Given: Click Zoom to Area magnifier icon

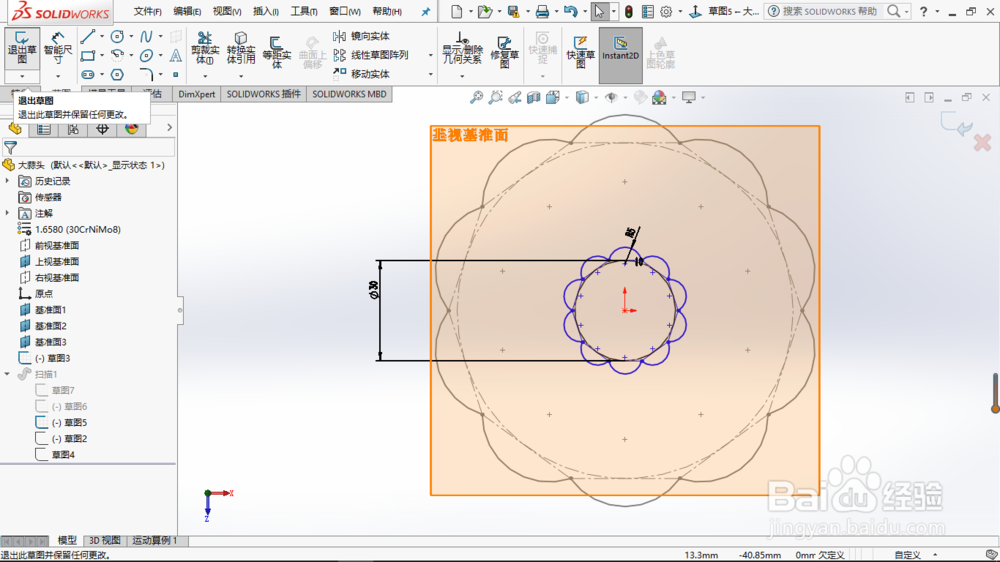Looking at the screenshot, I should click(x=496, y=98).
